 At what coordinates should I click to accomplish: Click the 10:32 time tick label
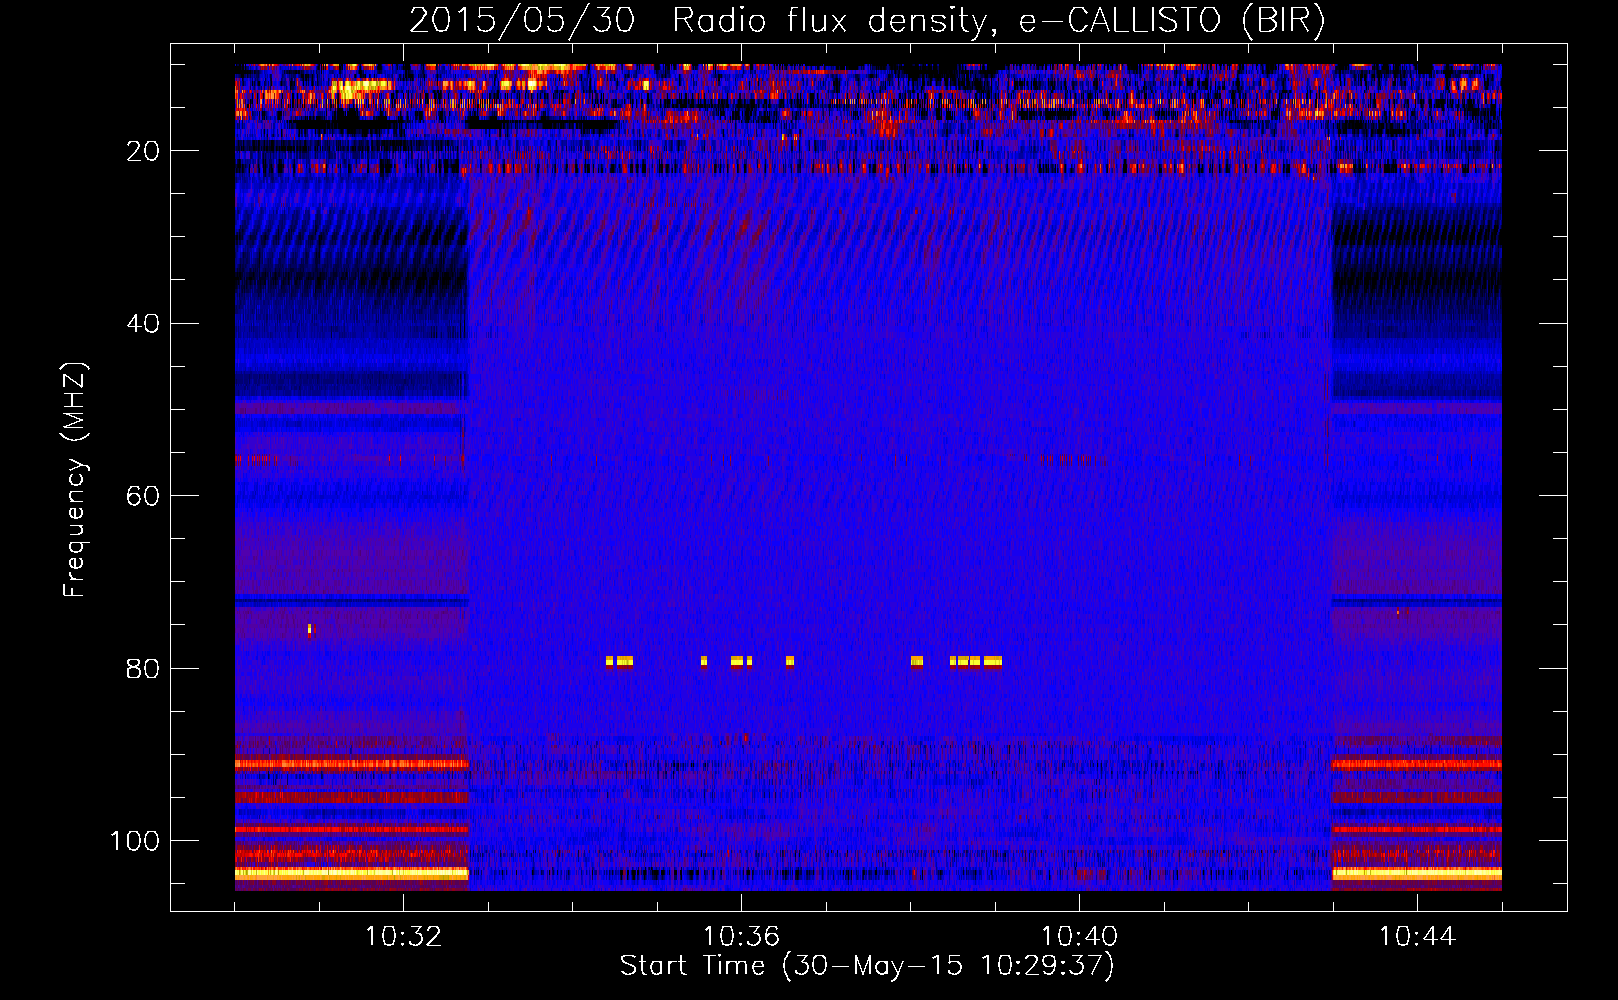point(403,937)
